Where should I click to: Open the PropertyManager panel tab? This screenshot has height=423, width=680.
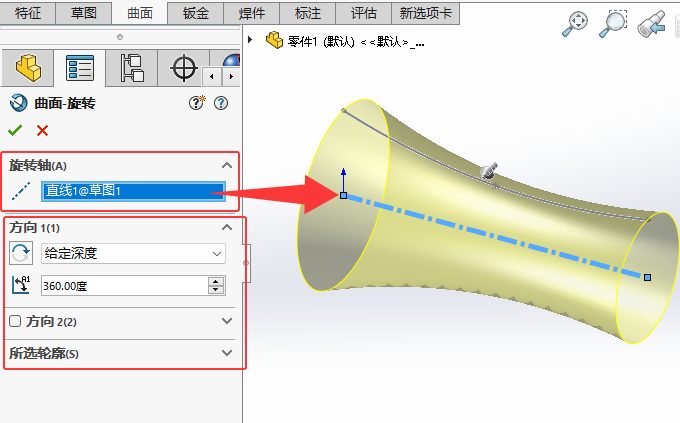coord(80,68)
